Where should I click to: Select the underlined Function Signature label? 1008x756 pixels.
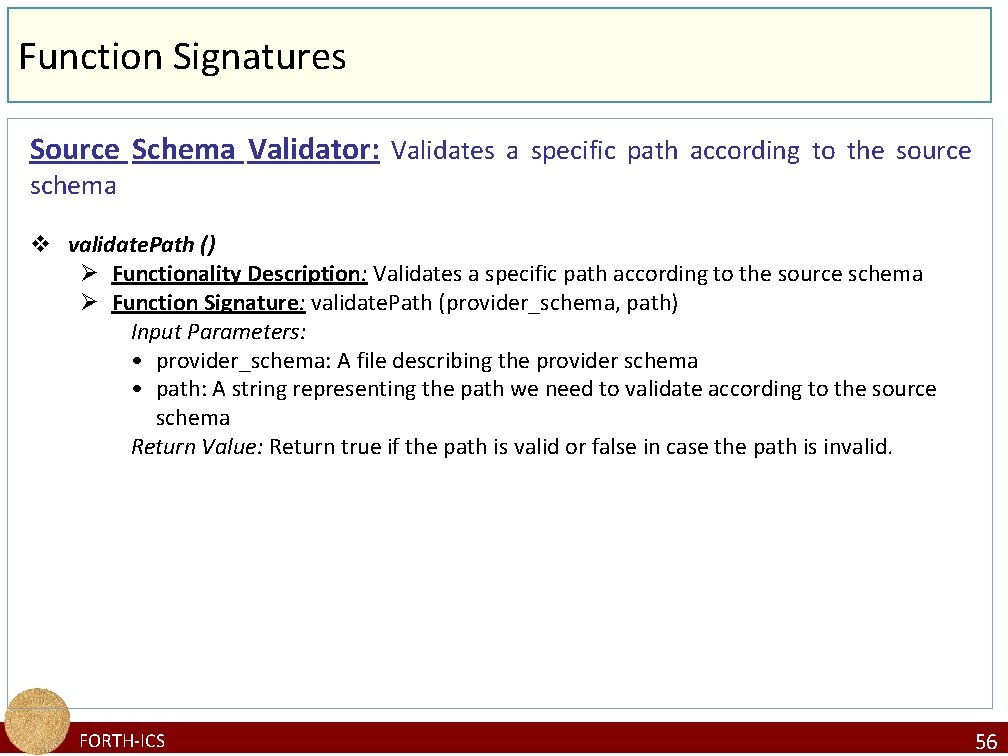tap(208, 303)
